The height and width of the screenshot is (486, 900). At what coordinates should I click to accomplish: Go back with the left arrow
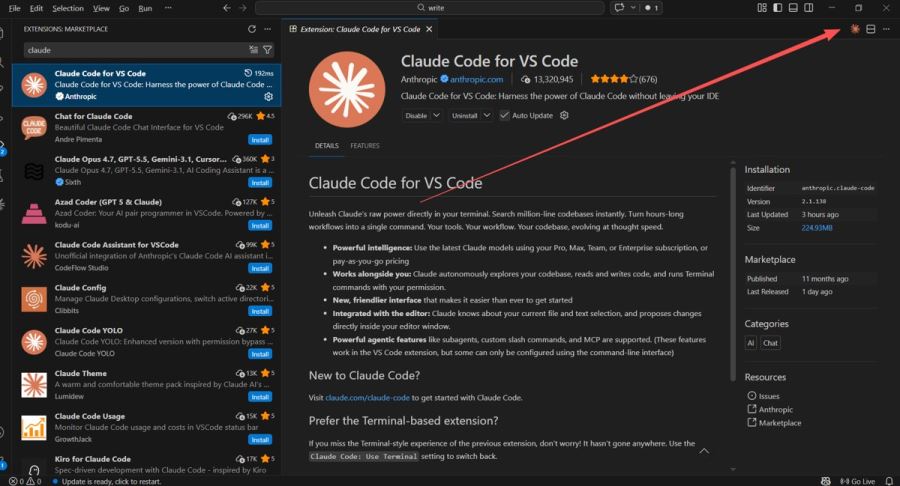pyautogui.click(x=227, y=7)
